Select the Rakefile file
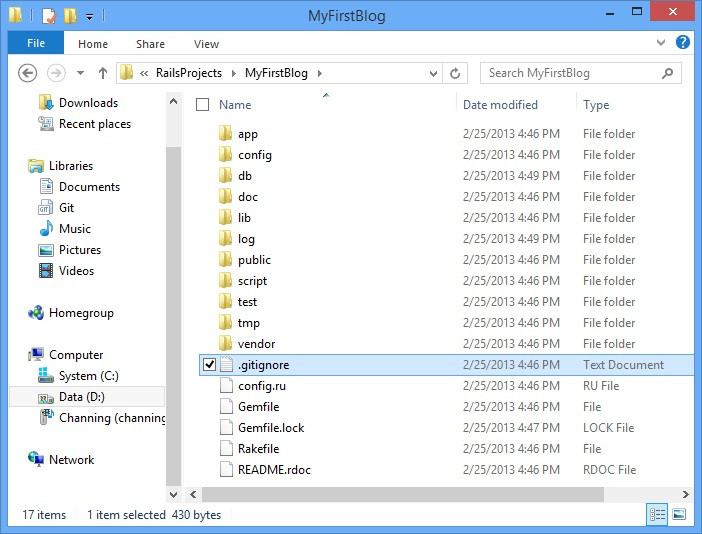Image resolution: width=702 pixels, height=534 pixels. tap(258, 449)
